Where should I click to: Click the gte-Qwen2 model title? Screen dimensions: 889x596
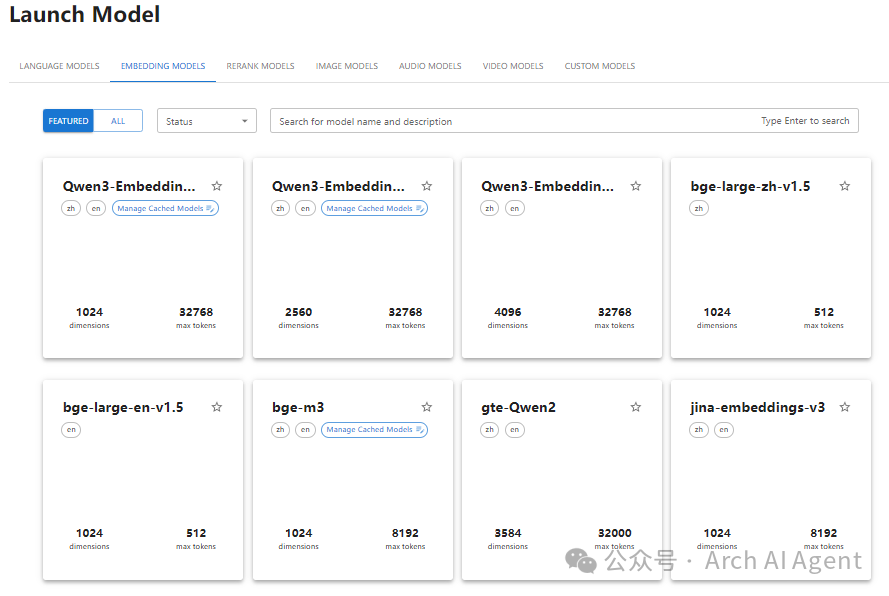(x=518, y=408)
